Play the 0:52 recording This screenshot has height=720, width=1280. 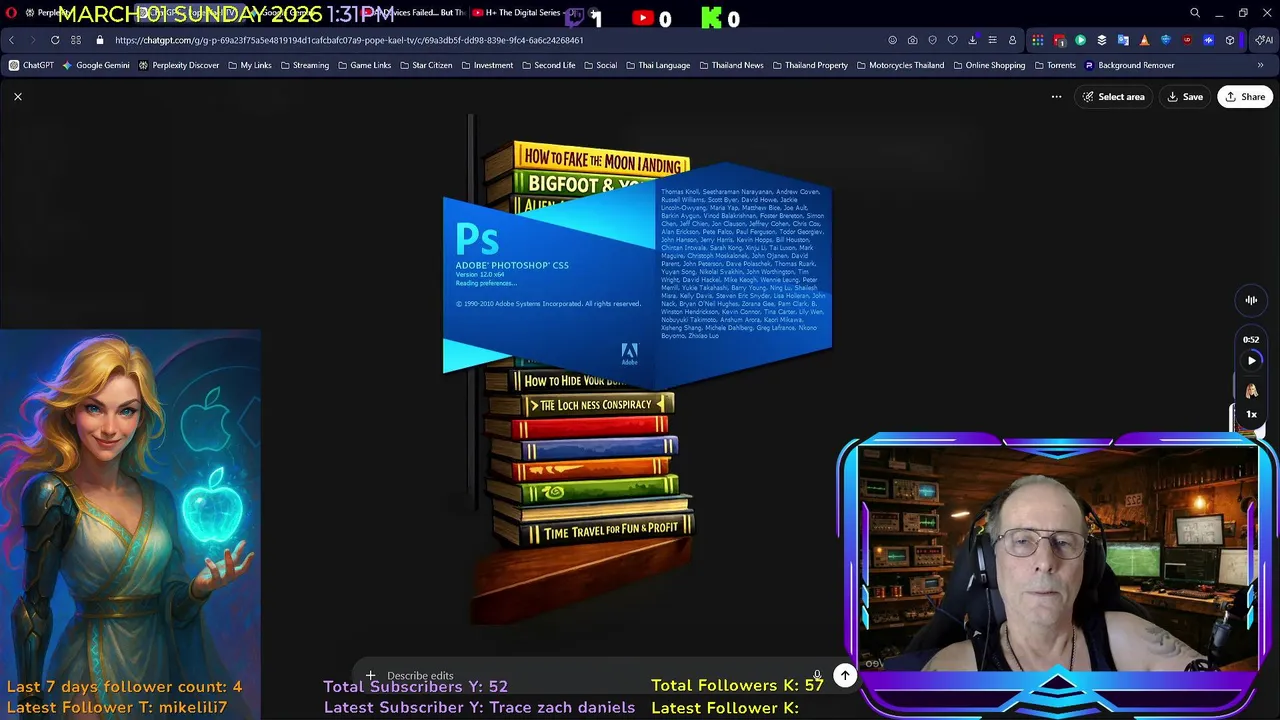tap(1251, 361)
